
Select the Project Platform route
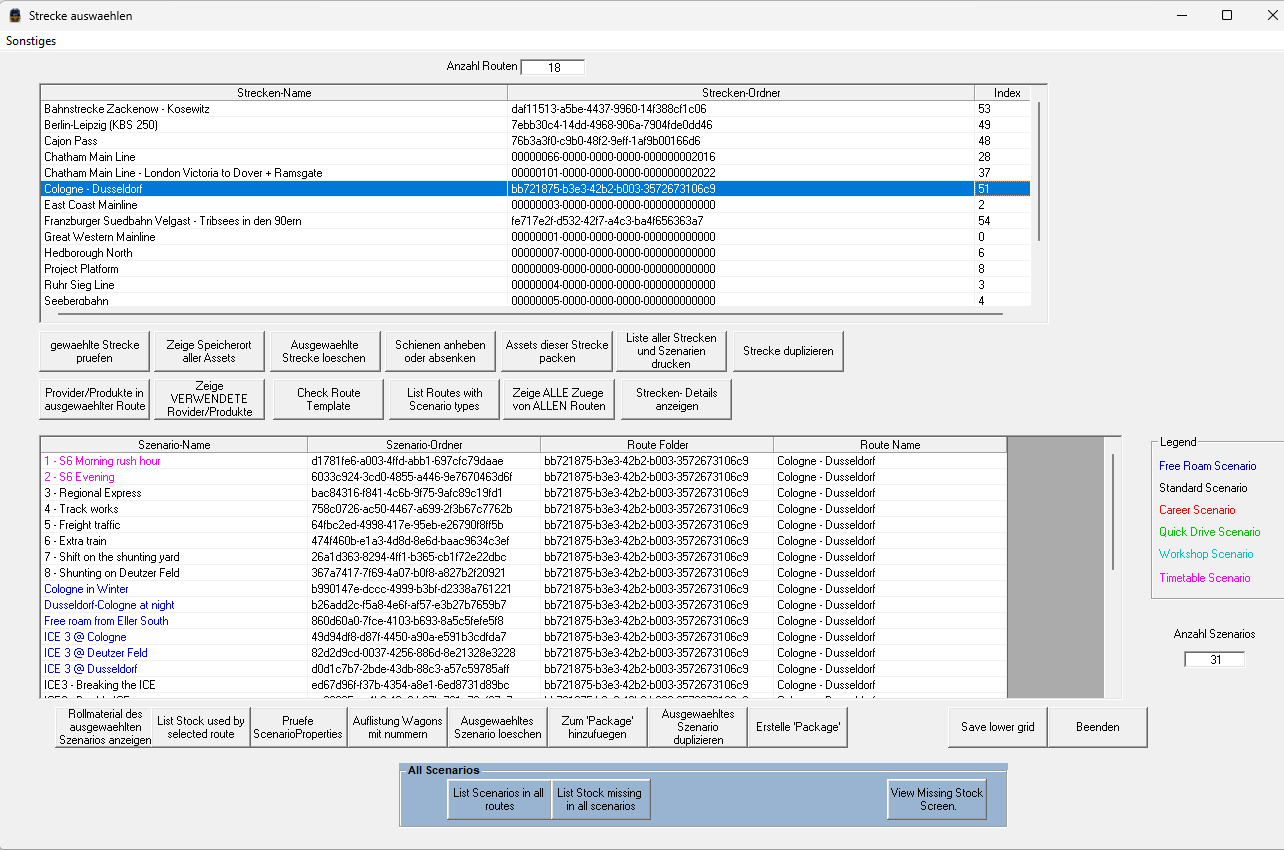[535, 269]
